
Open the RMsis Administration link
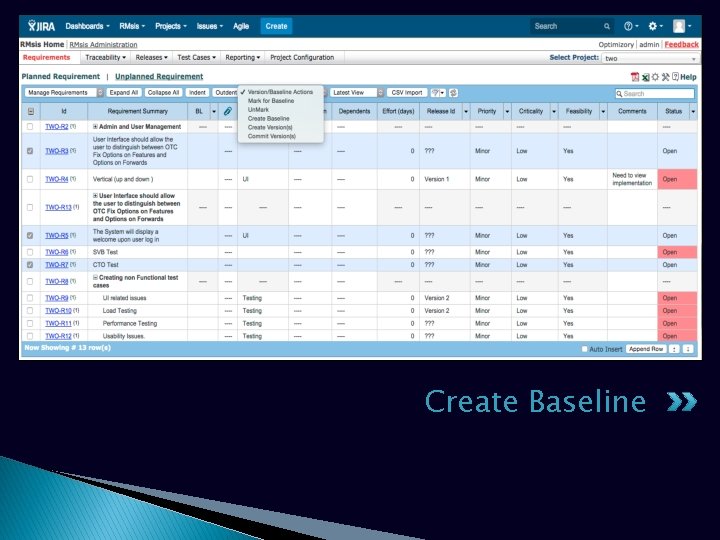(x=103, y=45)
